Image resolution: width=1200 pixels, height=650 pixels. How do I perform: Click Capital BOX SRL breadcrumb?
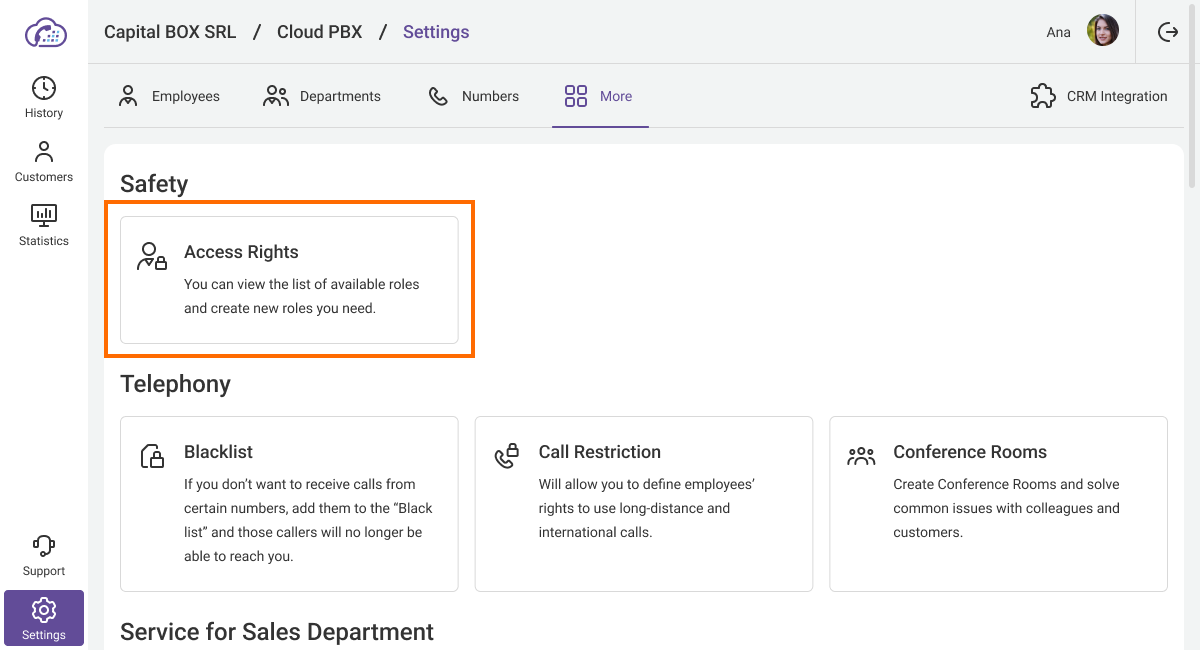pyautogui.click(x=170, y=32)
